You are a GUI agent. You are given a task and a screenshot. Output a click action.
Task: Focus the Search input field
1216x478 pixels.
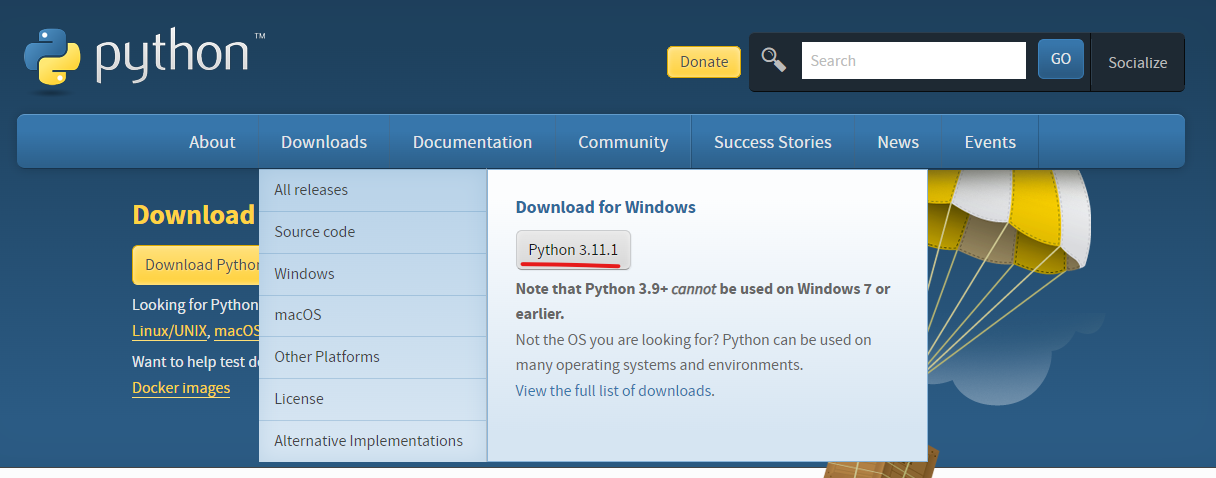click(914, 60)
